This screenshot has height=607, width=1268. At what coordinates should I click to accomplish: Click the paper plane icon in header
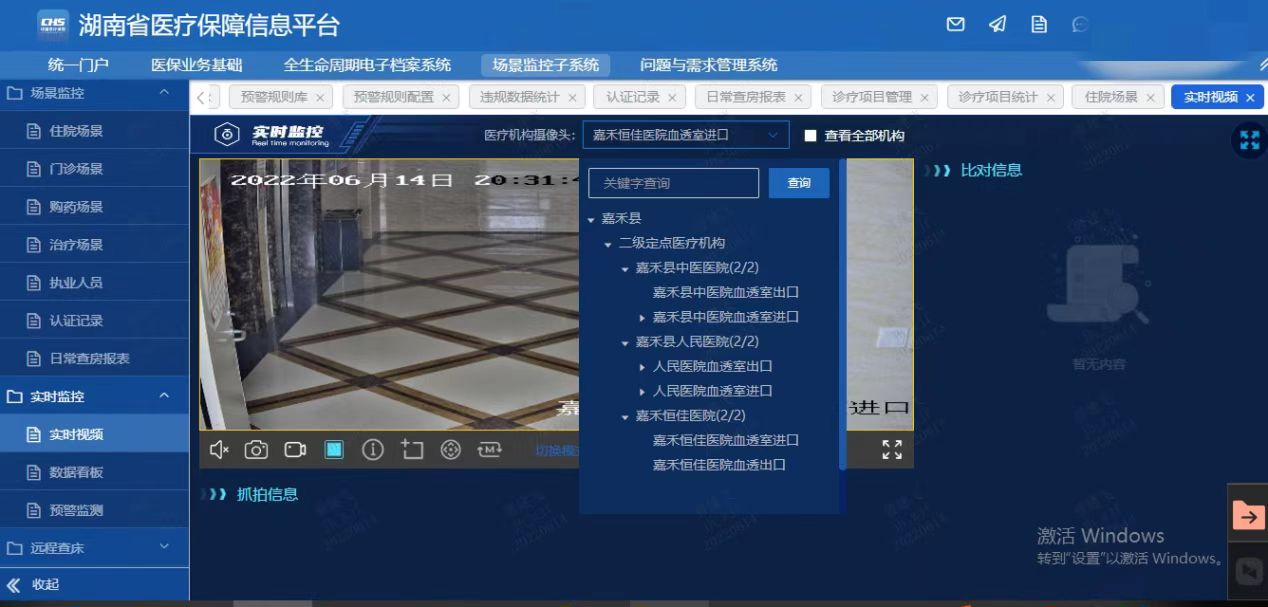point(997,25)
